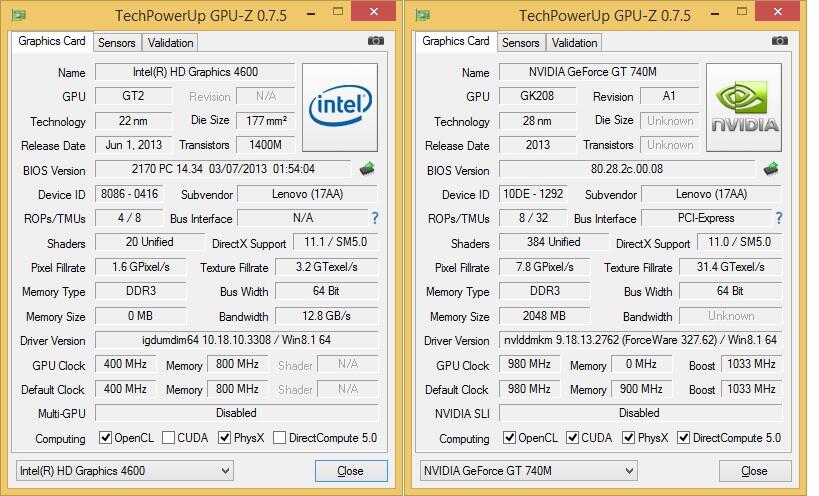Switch to Validation tab in Intel window
This screenshot has height=496, width=819.
tap(170, 43)
